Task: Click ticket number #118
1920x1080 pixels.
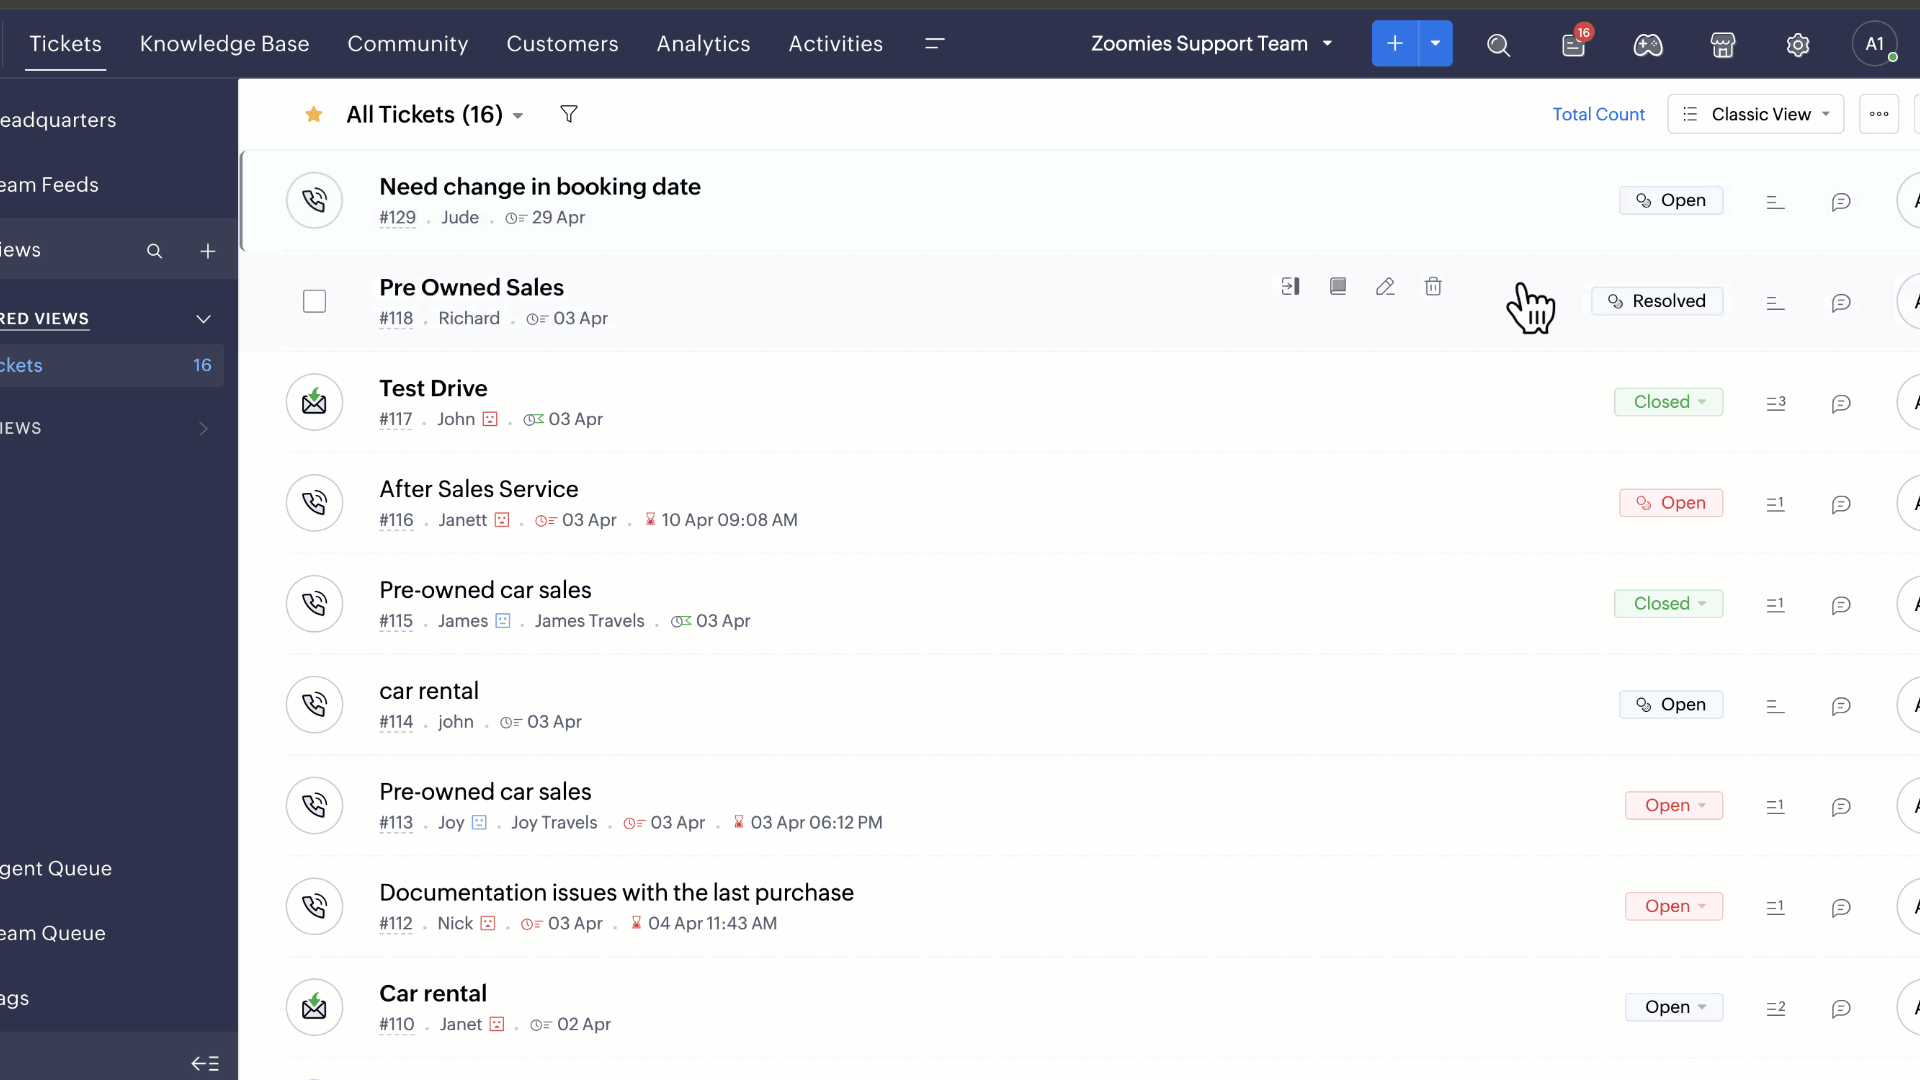Action: tap(396, 319)
